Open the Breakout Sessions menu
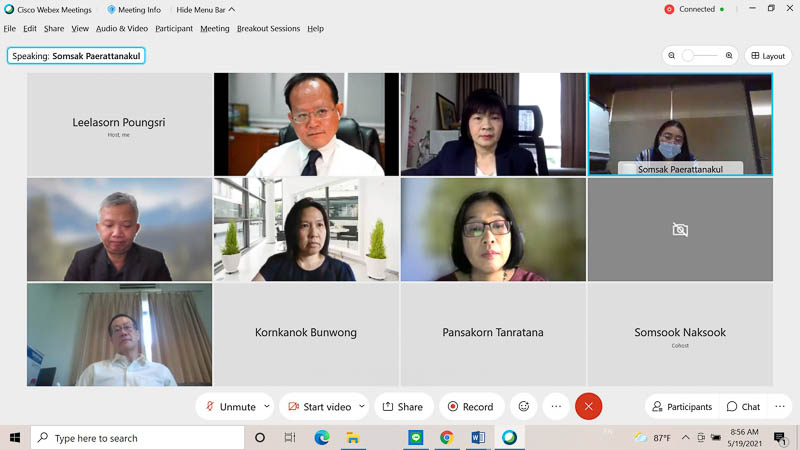 coord(268,29)
